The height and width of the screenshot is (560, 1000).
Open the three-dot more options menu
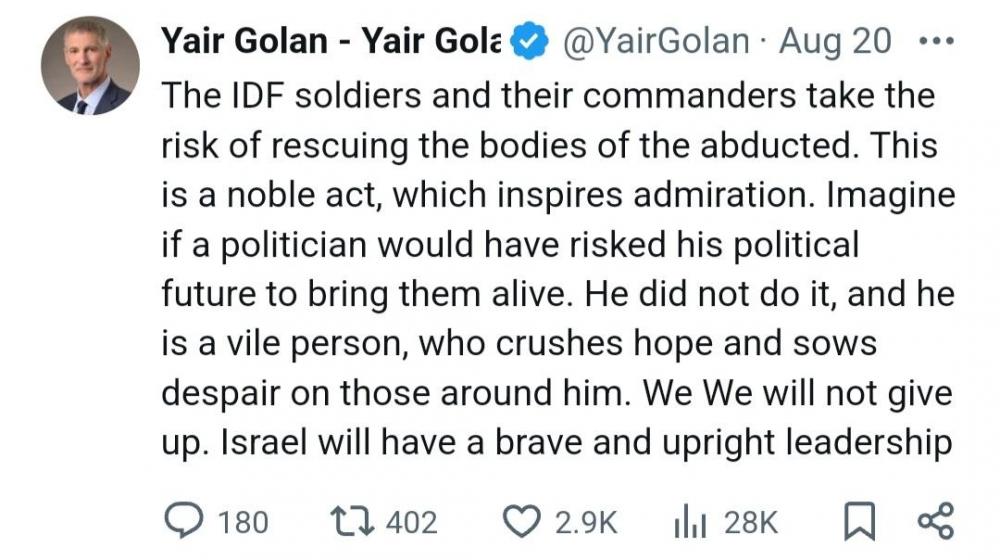935,42
